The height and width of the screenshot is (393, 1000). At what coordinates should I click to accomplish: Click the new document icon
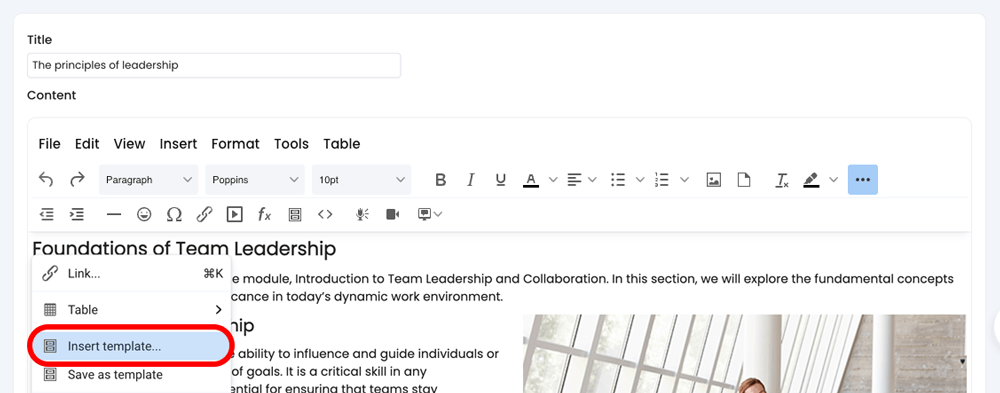744,180
